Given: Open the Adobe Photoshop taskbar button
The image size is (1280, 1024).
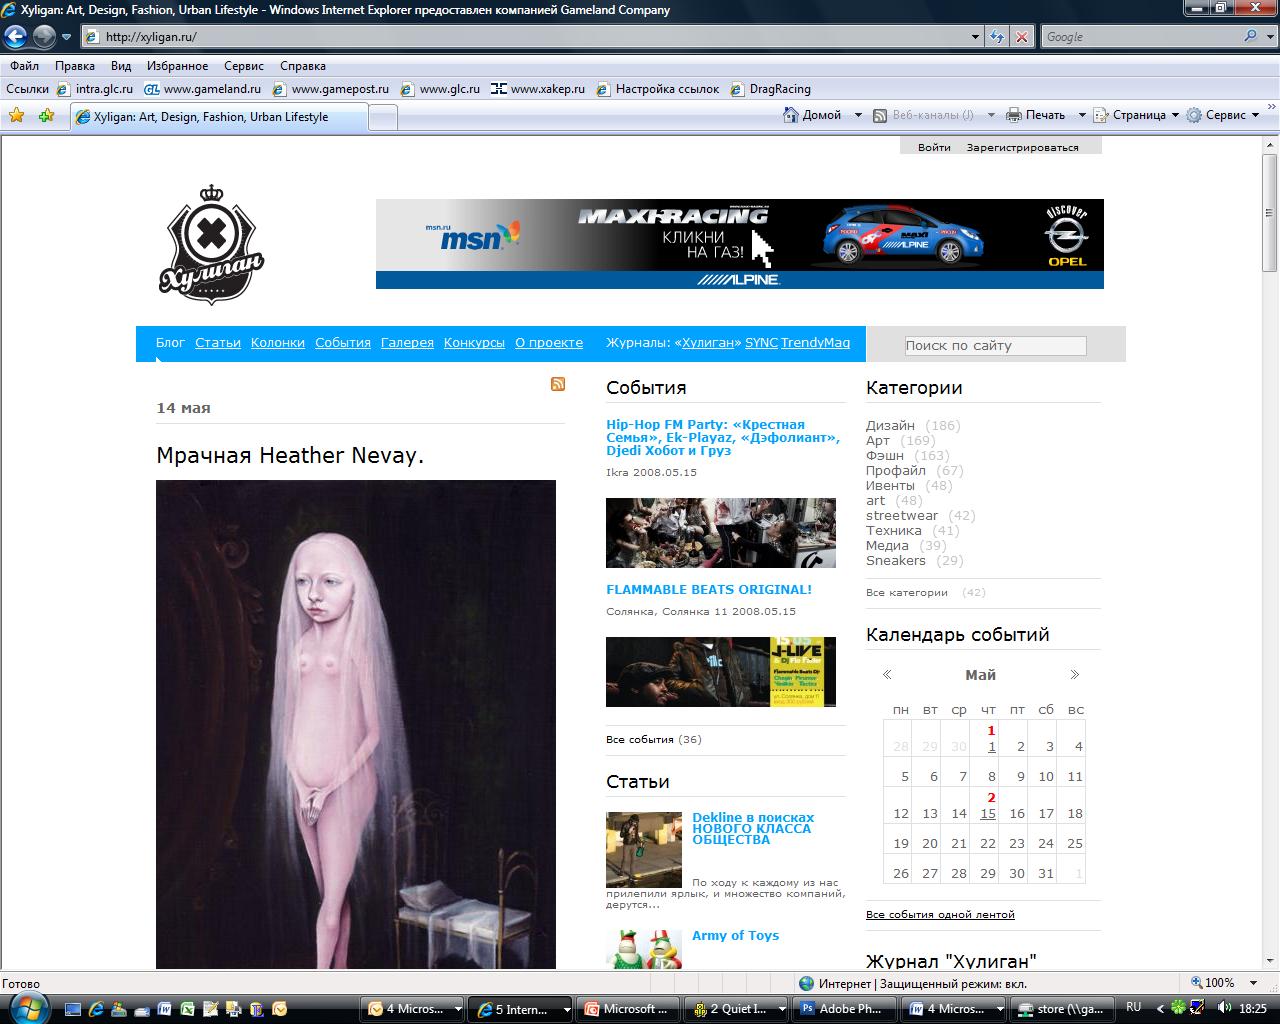Looking at the screenshot, I should pyautogui.click(x=845, y=1009).
